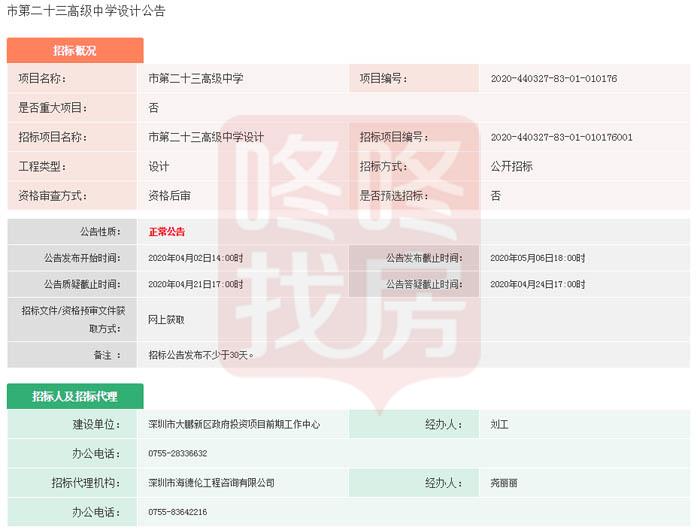
Task: Click the 资格后审 qualification review value
Action: coord(169,195)
